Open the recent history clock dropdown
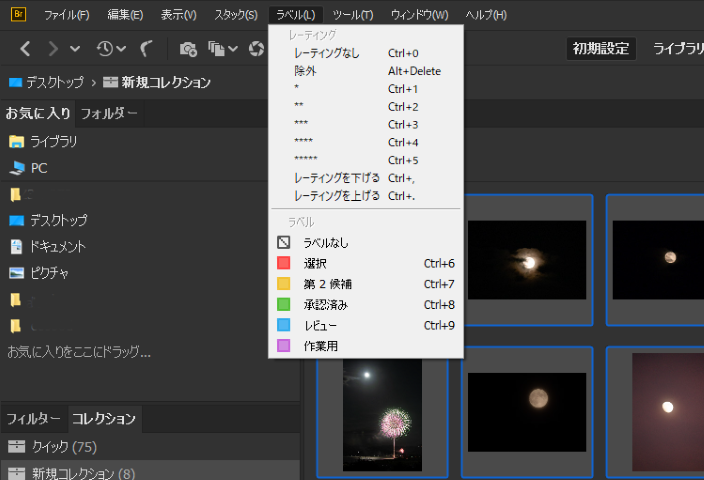The height and width of the screenshot is (480, 704). 111,48
